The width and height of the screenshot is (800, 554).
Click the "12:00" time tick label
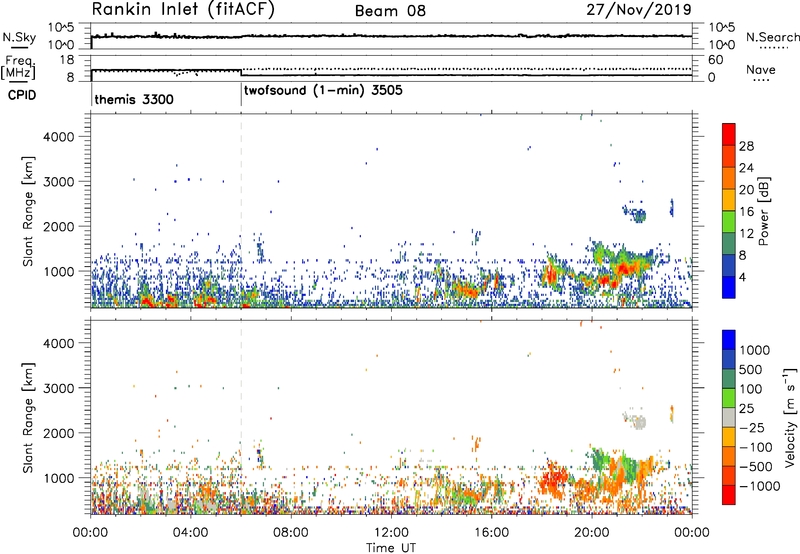[391, 533]
